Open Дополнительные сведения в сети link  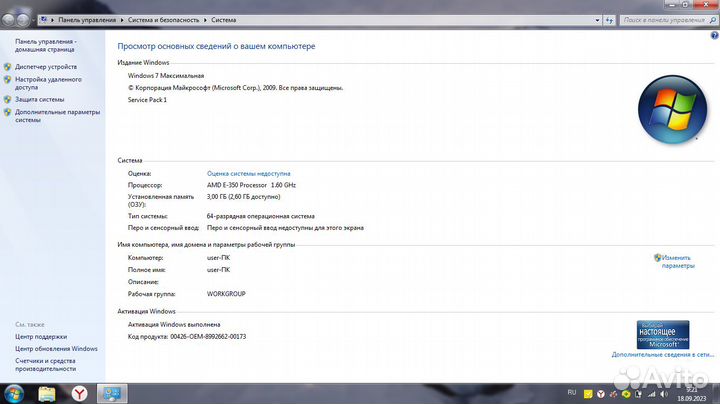pyautogui.click(x=663, y=354)
